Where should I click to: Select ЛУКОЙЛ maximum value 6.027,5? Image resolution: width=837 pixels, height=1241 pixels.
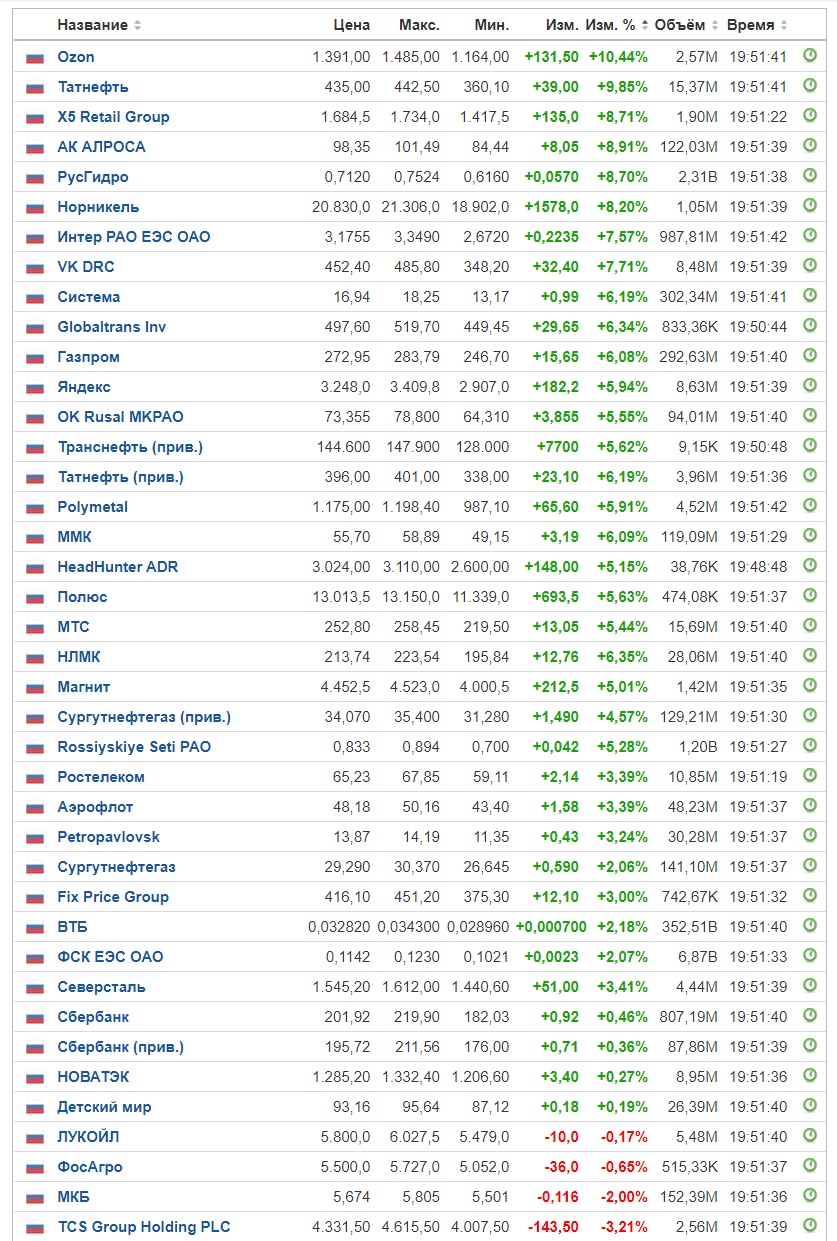[x=414, y=1137]
